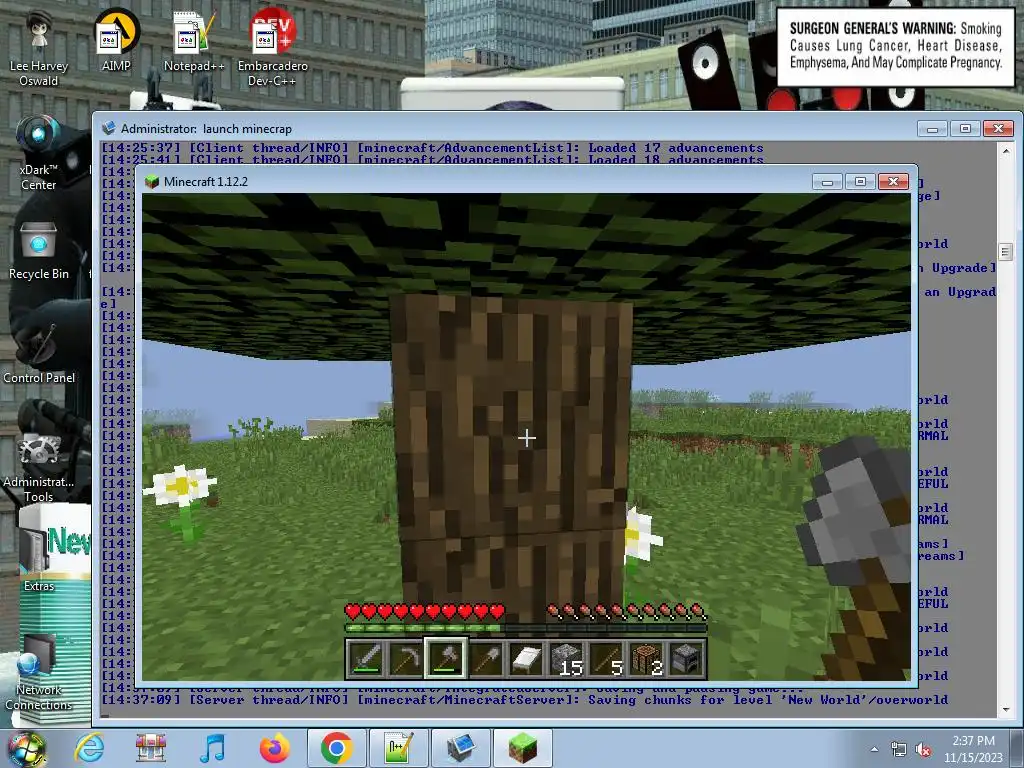Screen dimensions: 1024x768
Task: Open the music note taskbar app
Action: tap(212, 748)
